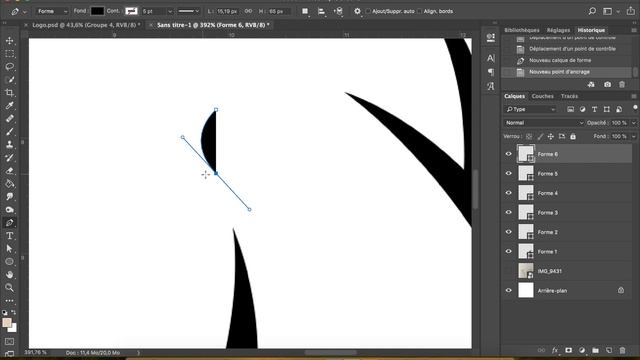Add a layer style with fx icon
The image size is (640, 360).
tap(555, 350)
